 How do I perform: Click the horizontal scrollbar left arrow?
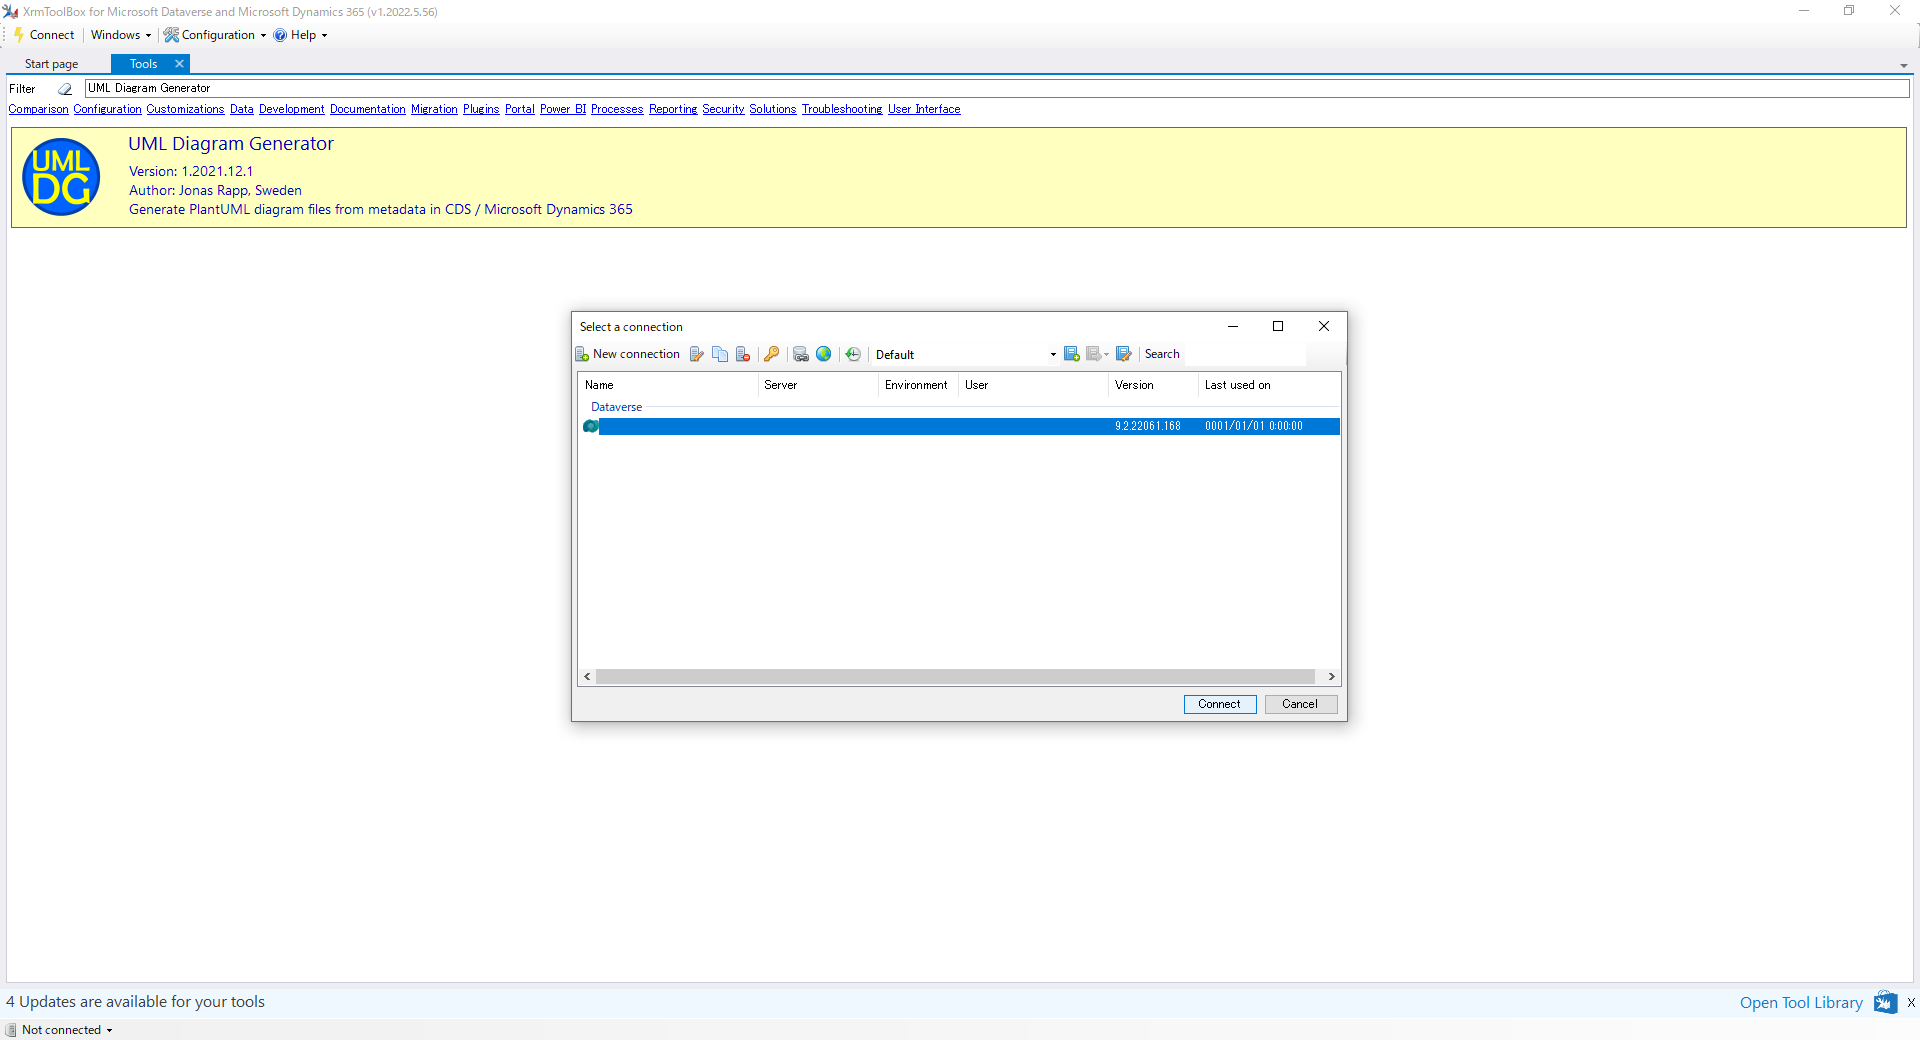587,677
